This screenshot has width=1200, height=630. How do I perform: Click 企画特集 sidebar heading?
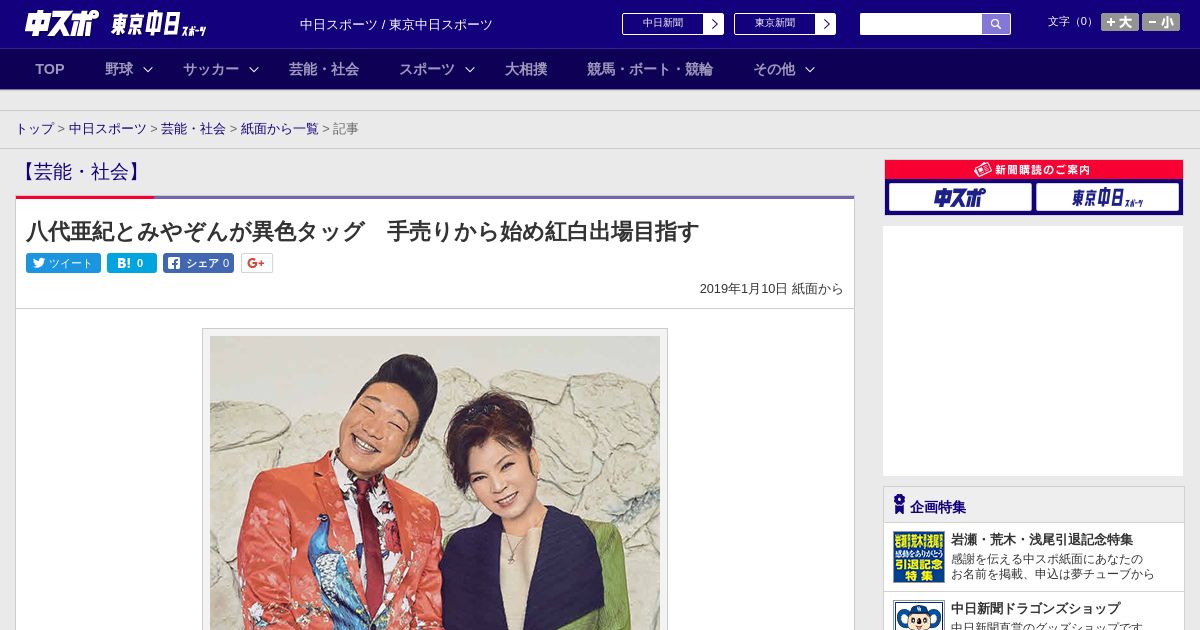[938, 507]
